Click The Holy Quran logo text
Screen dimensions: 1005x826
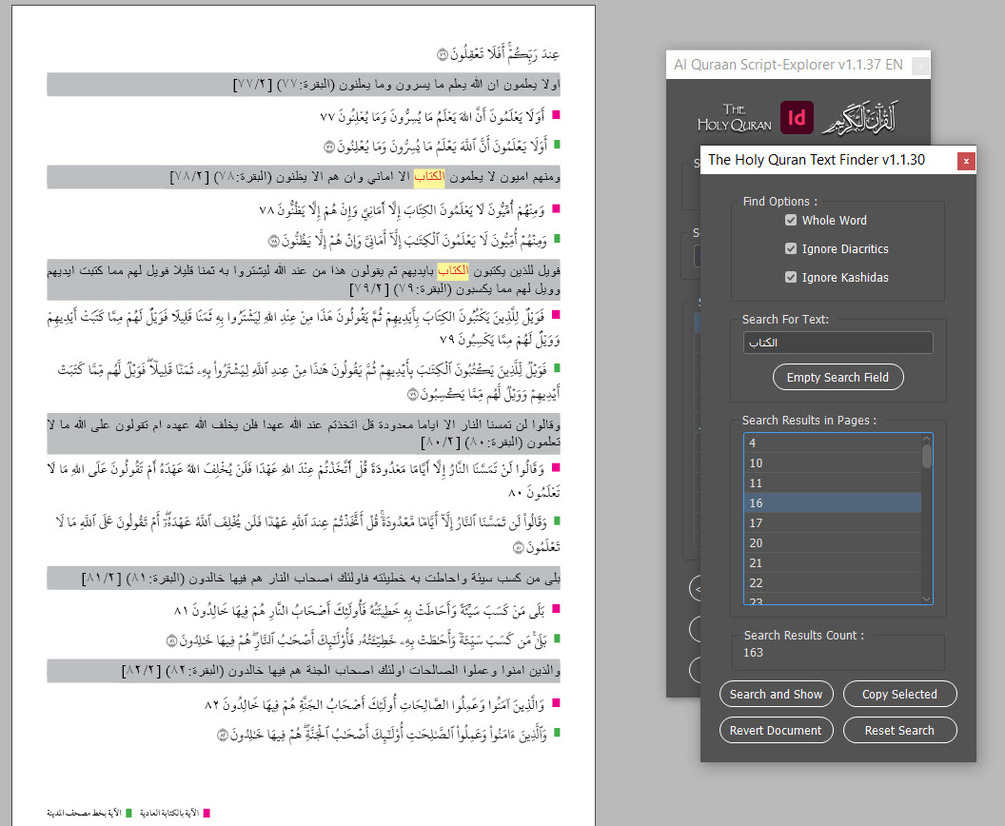pyautogui.click(x=735, y=118)
